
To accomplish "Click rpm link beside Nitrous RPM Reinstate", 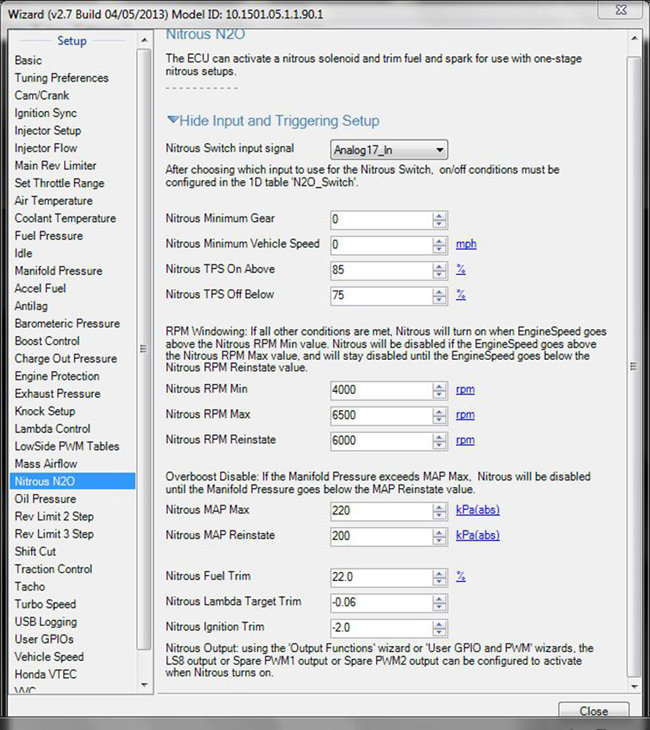I will click(x=465, y=440).
